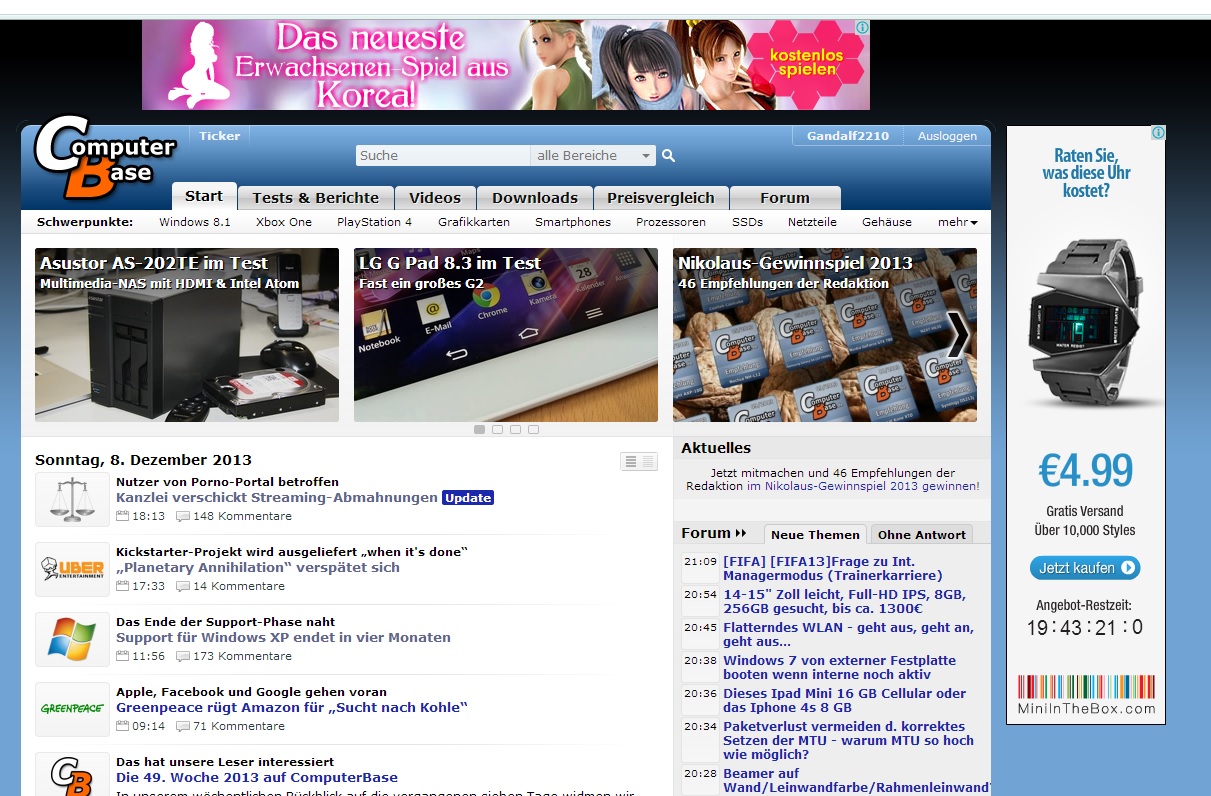Open the Windows 8.1 topic link
Viewport: 1211px width, 796px height.
click(x=195, y=222)
